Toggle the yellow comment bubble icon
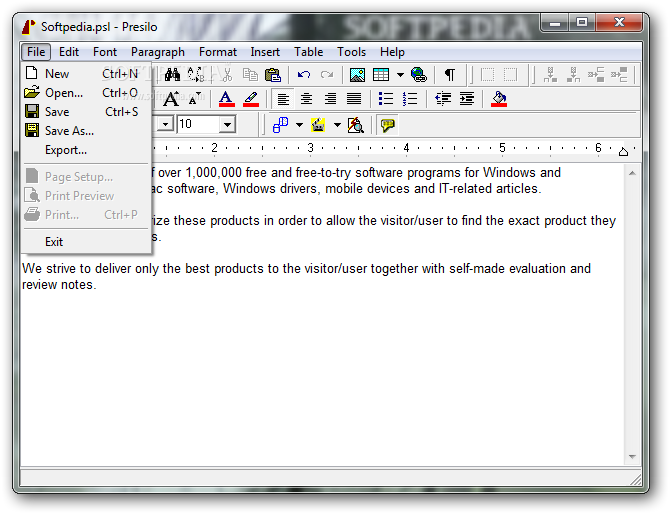Screen dimensions: 670x514 pyautogui.click(x=388, y=125)
